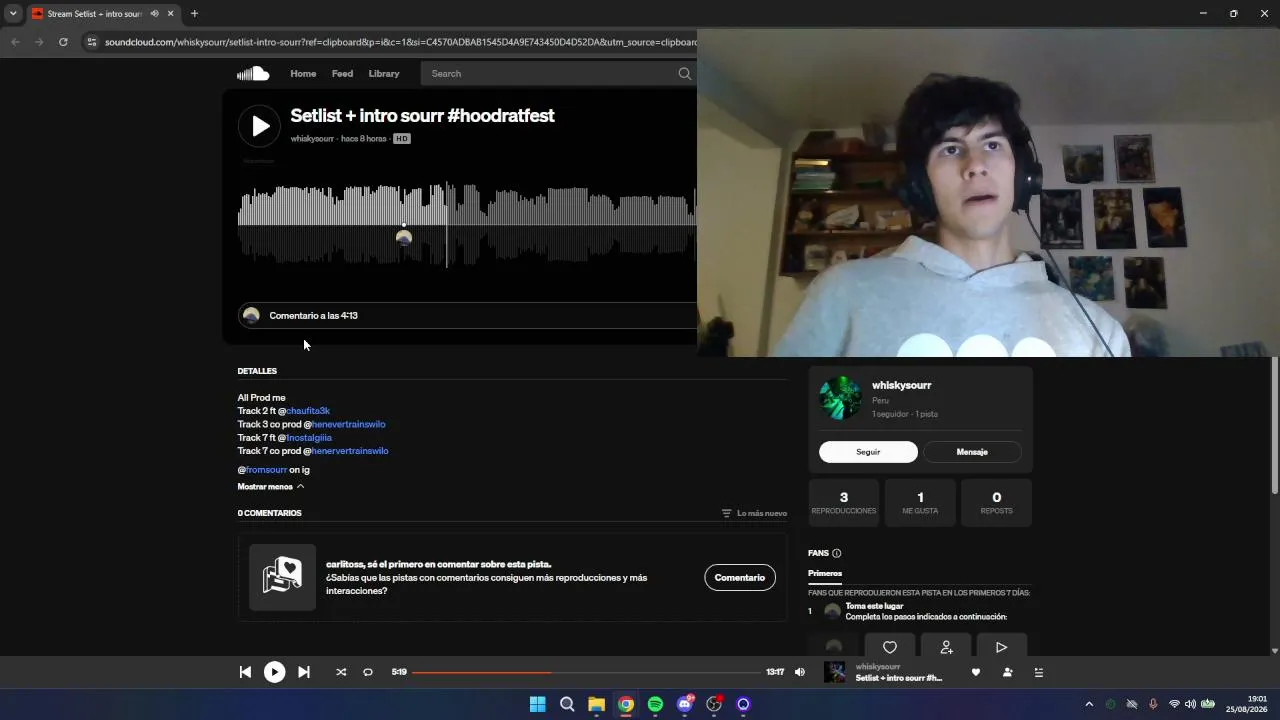The image size is (1280, 720).
Task: Click the commenter avatar on the waveform
Action: pos(404,237)
